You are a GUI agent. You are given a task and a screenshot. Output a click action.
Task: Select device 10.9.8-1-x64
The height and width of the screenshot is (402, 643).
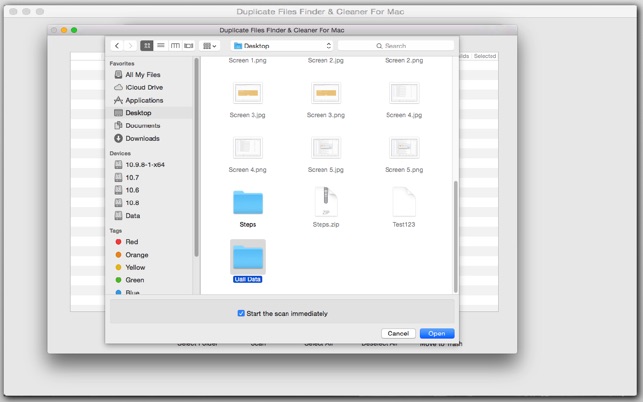coord(144,164)
